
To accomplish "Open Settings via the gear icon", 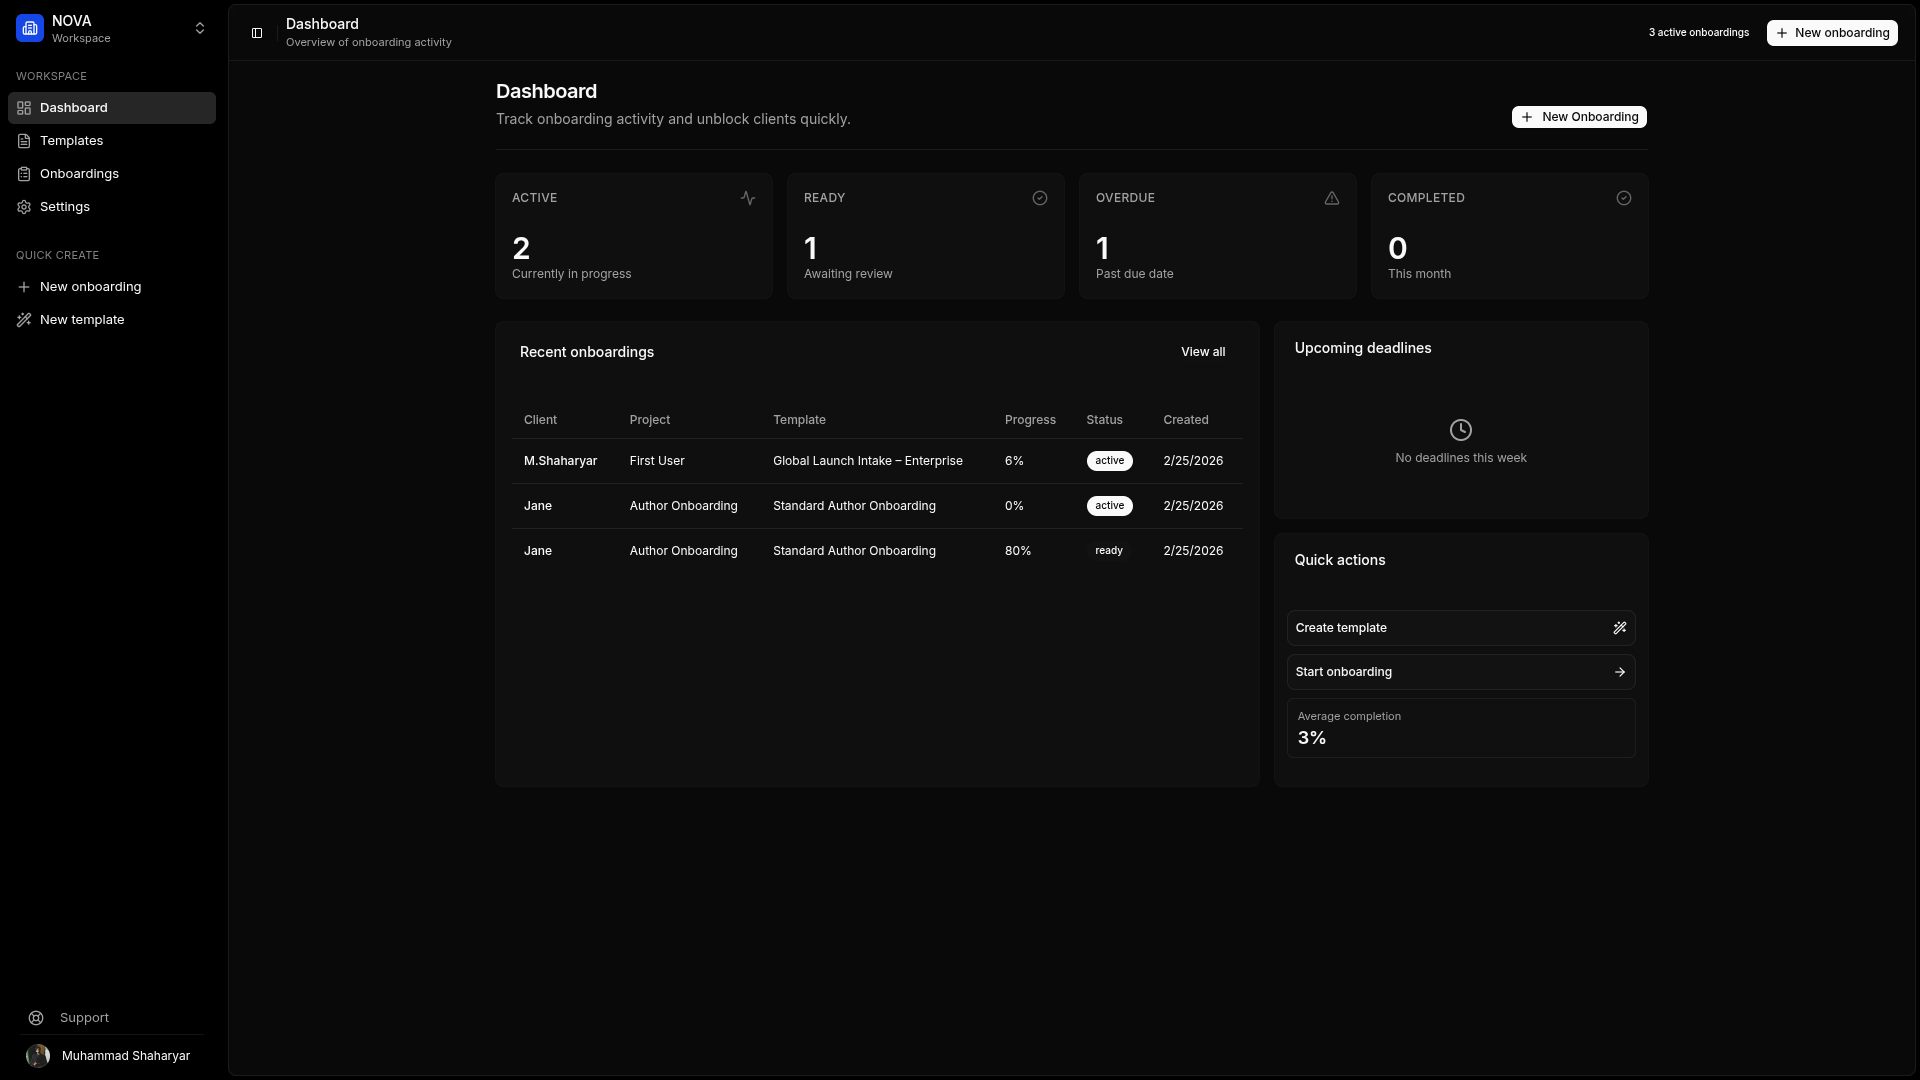I will click(24, 206).
